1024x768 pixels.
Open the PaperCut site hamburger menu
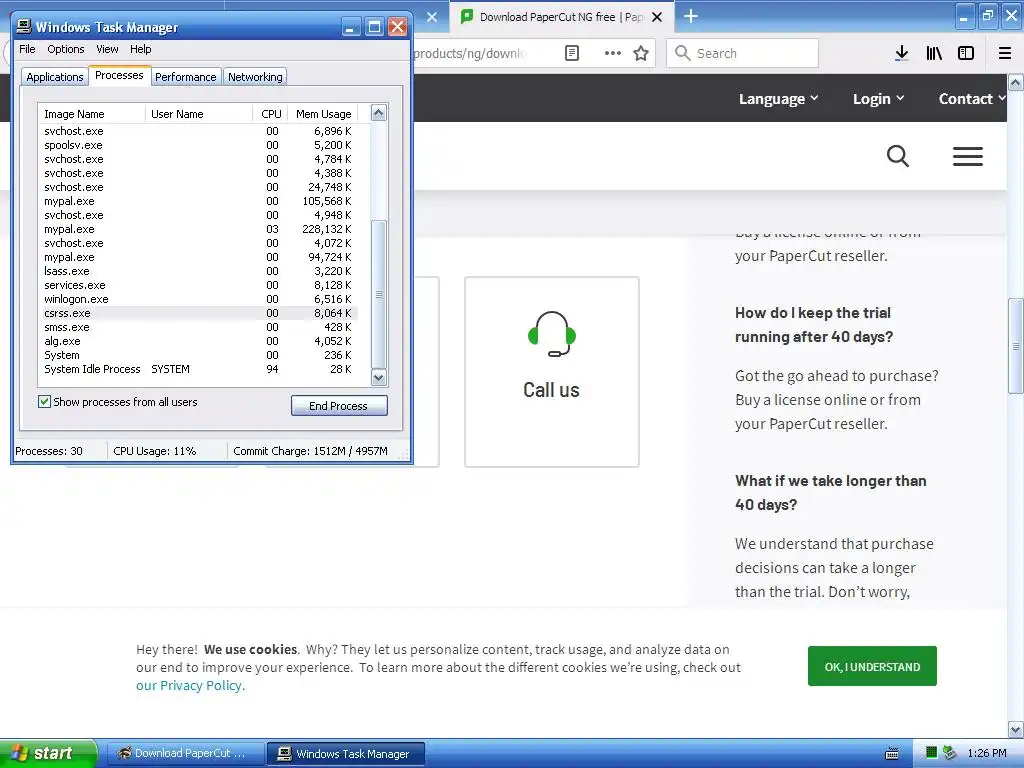[x=967, y=156]
